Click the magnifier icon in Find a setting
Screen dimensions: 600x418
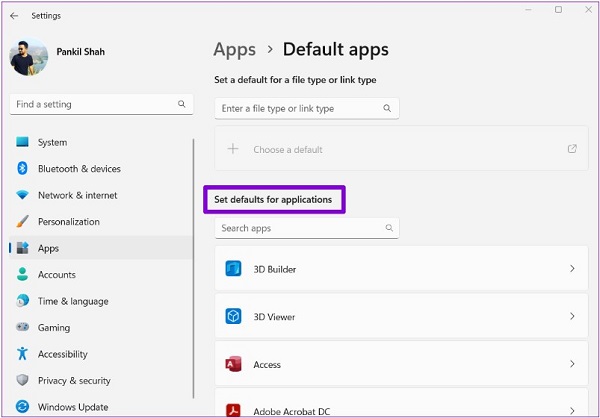pyautogui.click(x=182, y=104)
